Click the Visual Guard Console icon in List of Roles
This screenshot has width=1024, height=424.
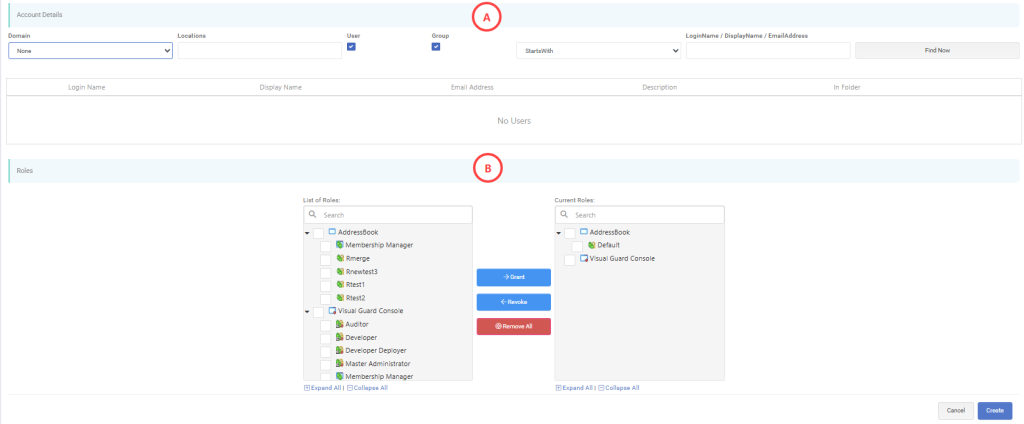tap(332, 310)
